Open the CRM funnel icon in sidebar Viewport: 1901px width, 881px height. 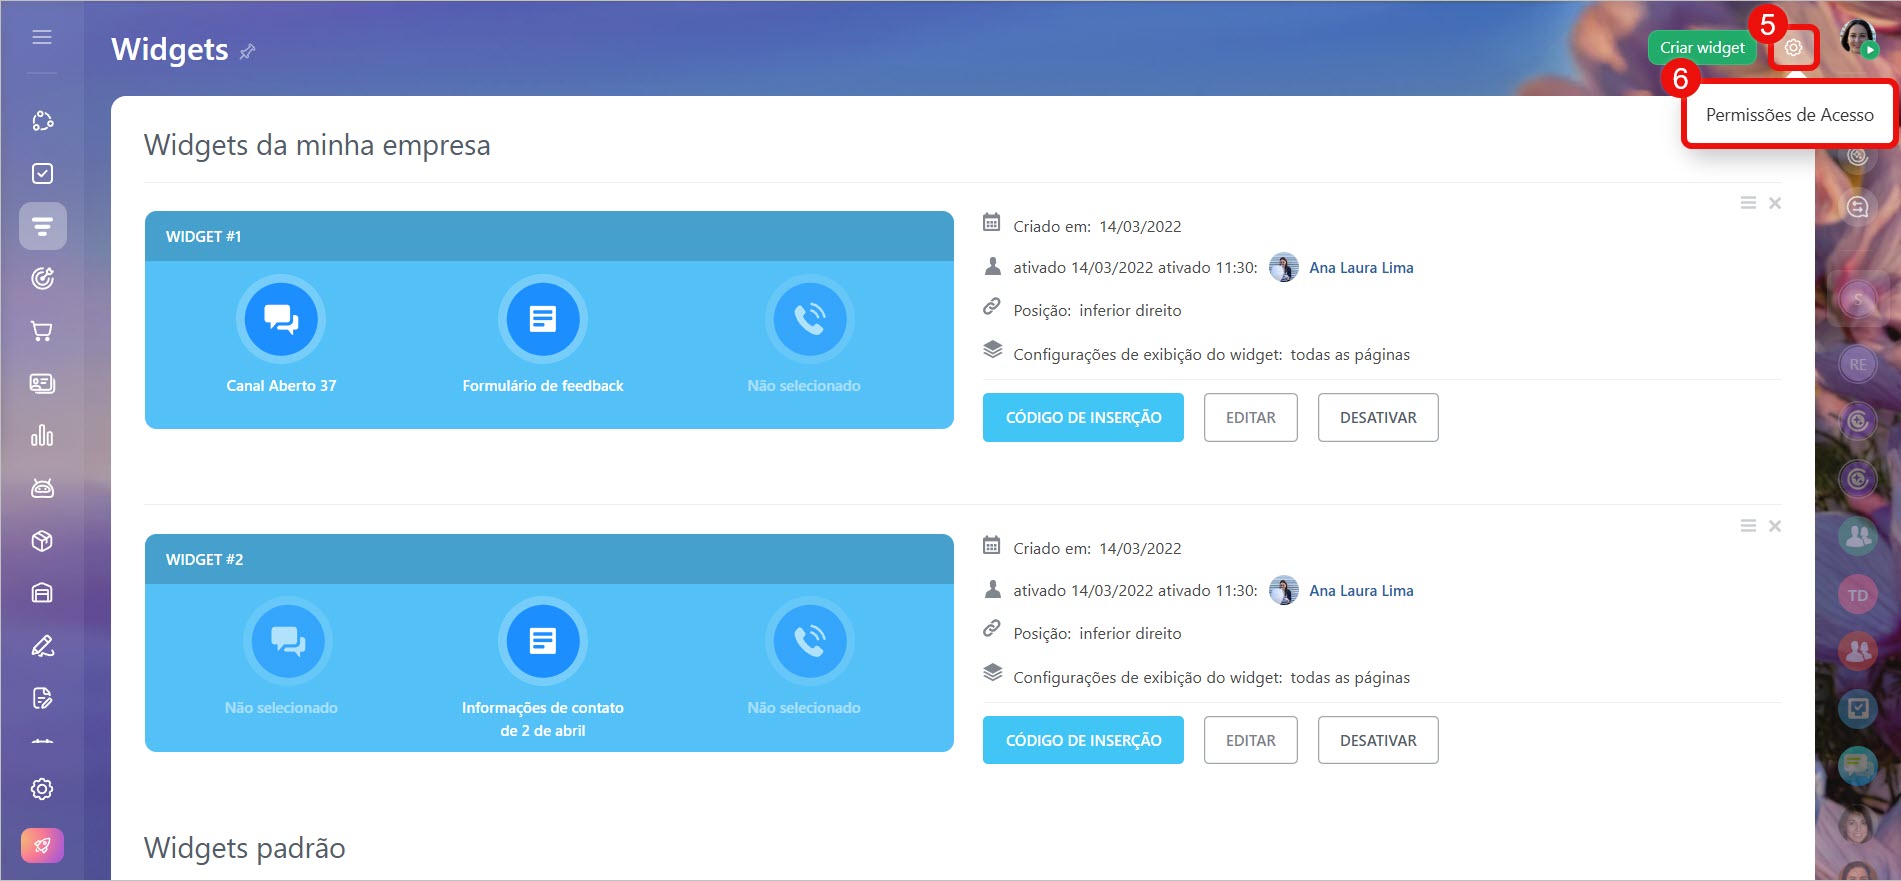pyautogui.click(x=42, y=227)
